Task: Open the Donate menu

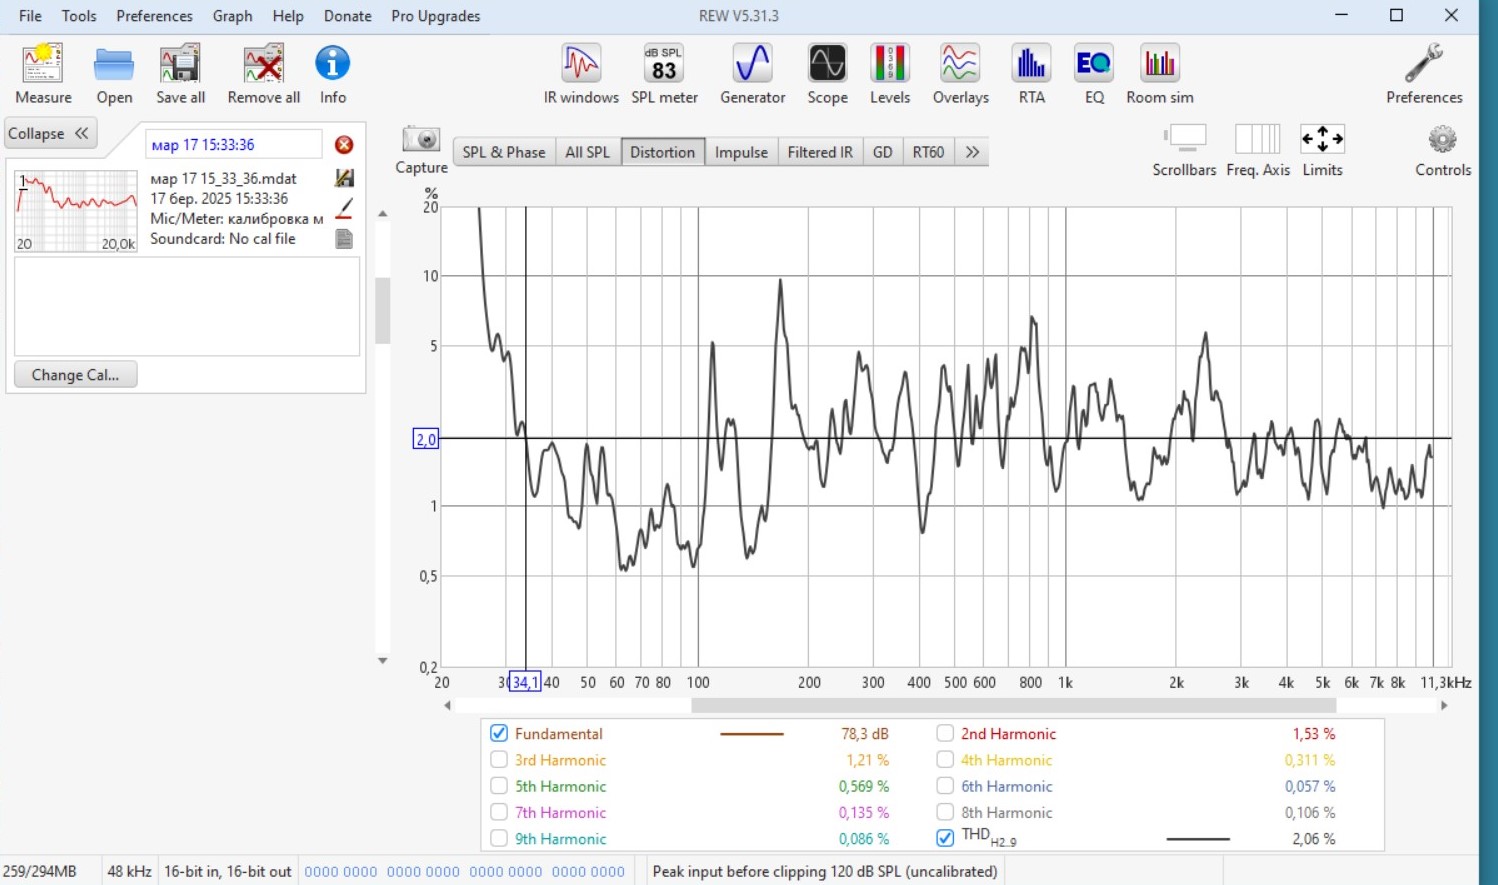Action: [x=347, y=16]
